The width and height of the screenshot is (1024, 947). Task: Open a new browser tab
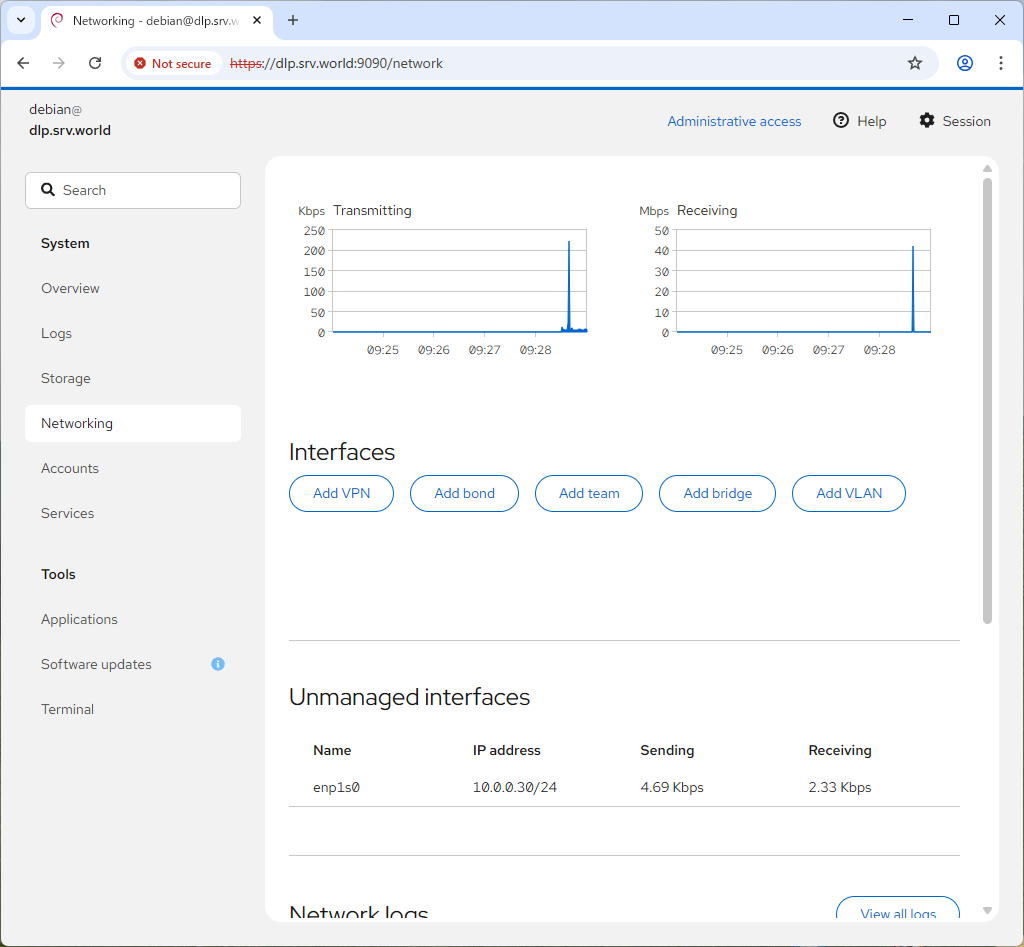tap(293, 20)
